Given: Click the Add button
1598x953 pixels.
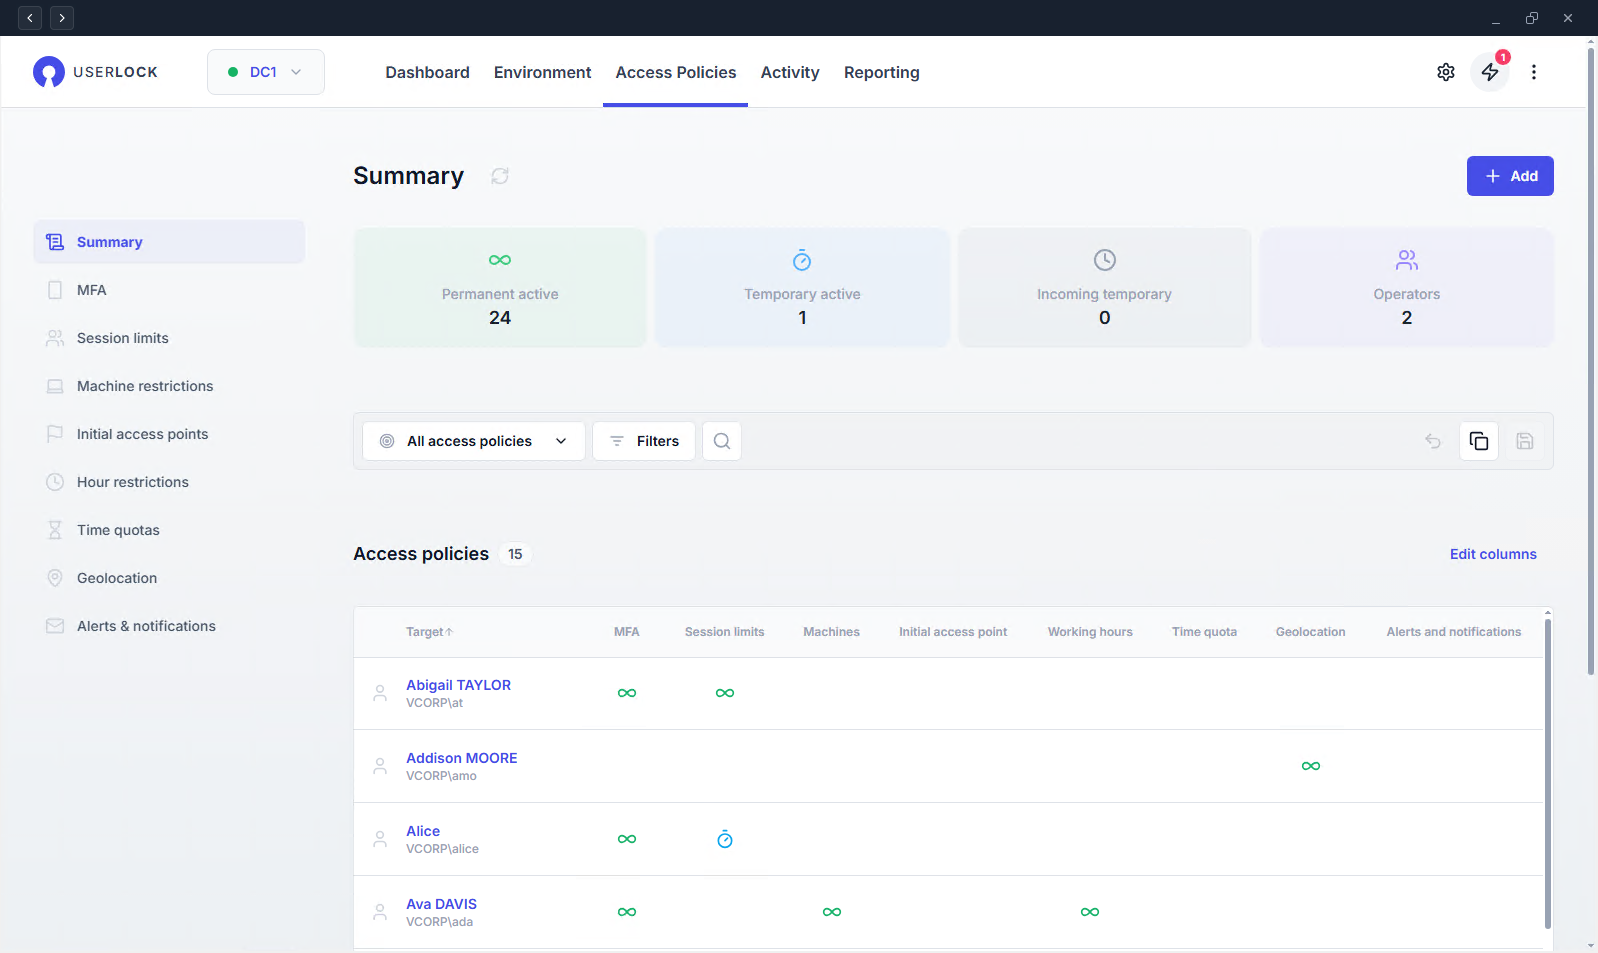Looking at the screenshot, I should (x=1509, y=176).
